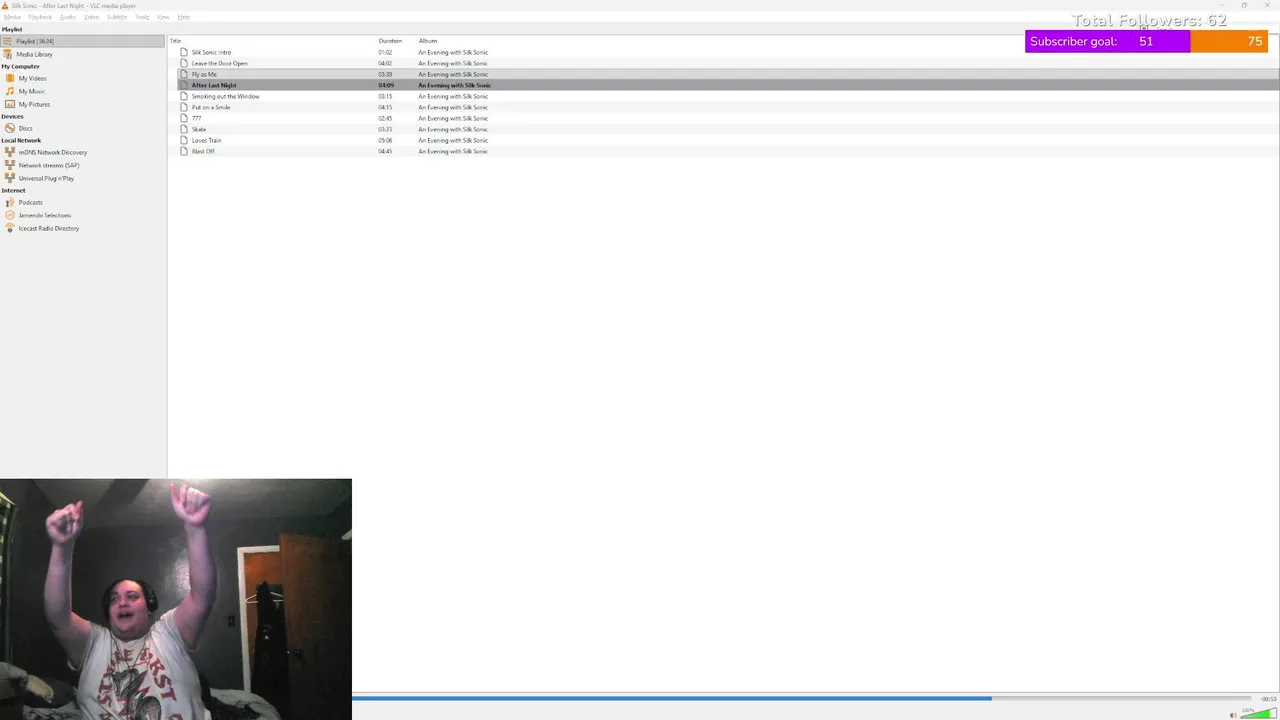This screenshot has height=720, width=1280.
Task: Open the Tools menu
Action: [142, 17]
